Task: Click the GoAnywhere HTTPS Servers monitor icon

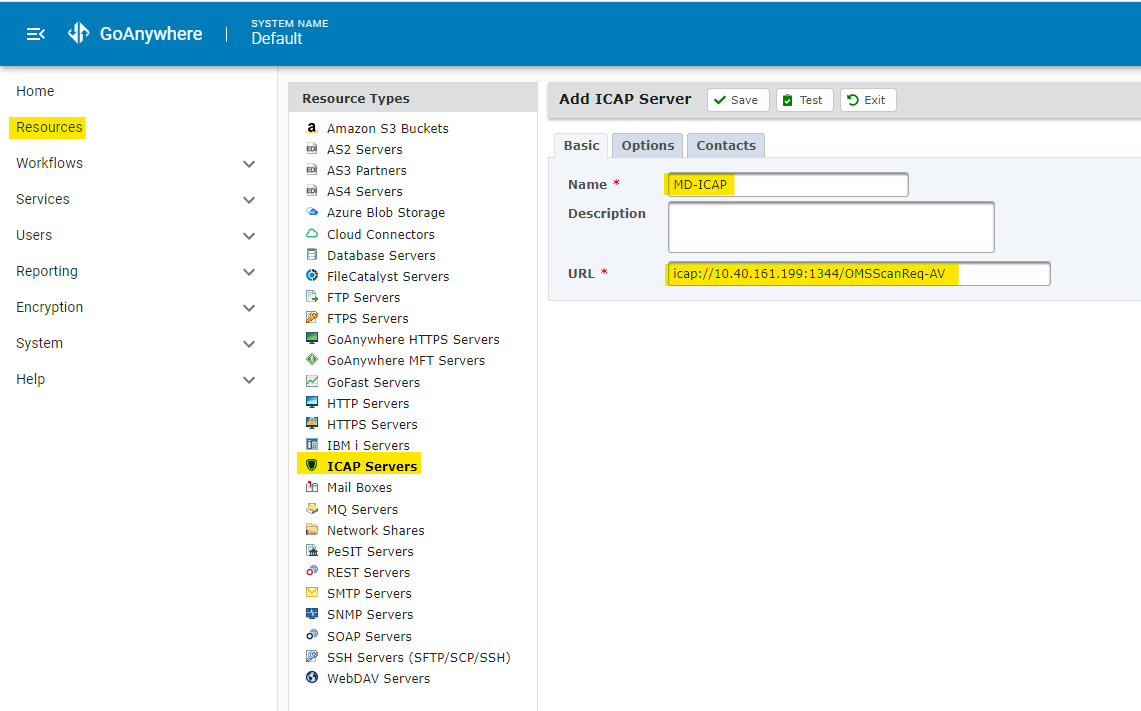Action: tap(312, 339)
